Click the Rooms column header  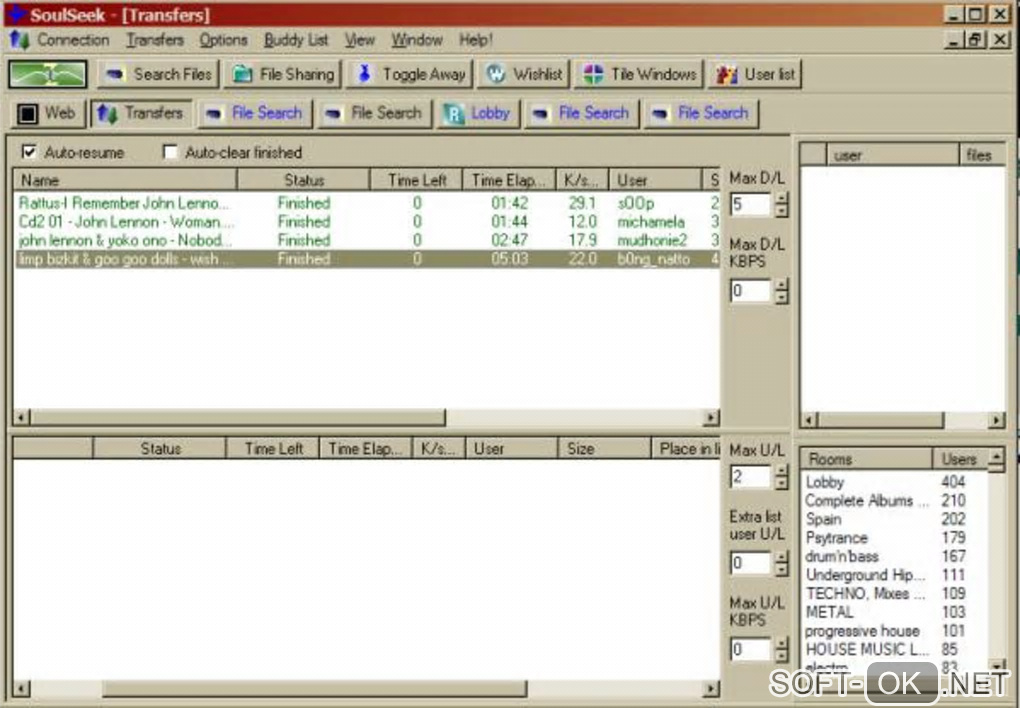tap(866, 459)
